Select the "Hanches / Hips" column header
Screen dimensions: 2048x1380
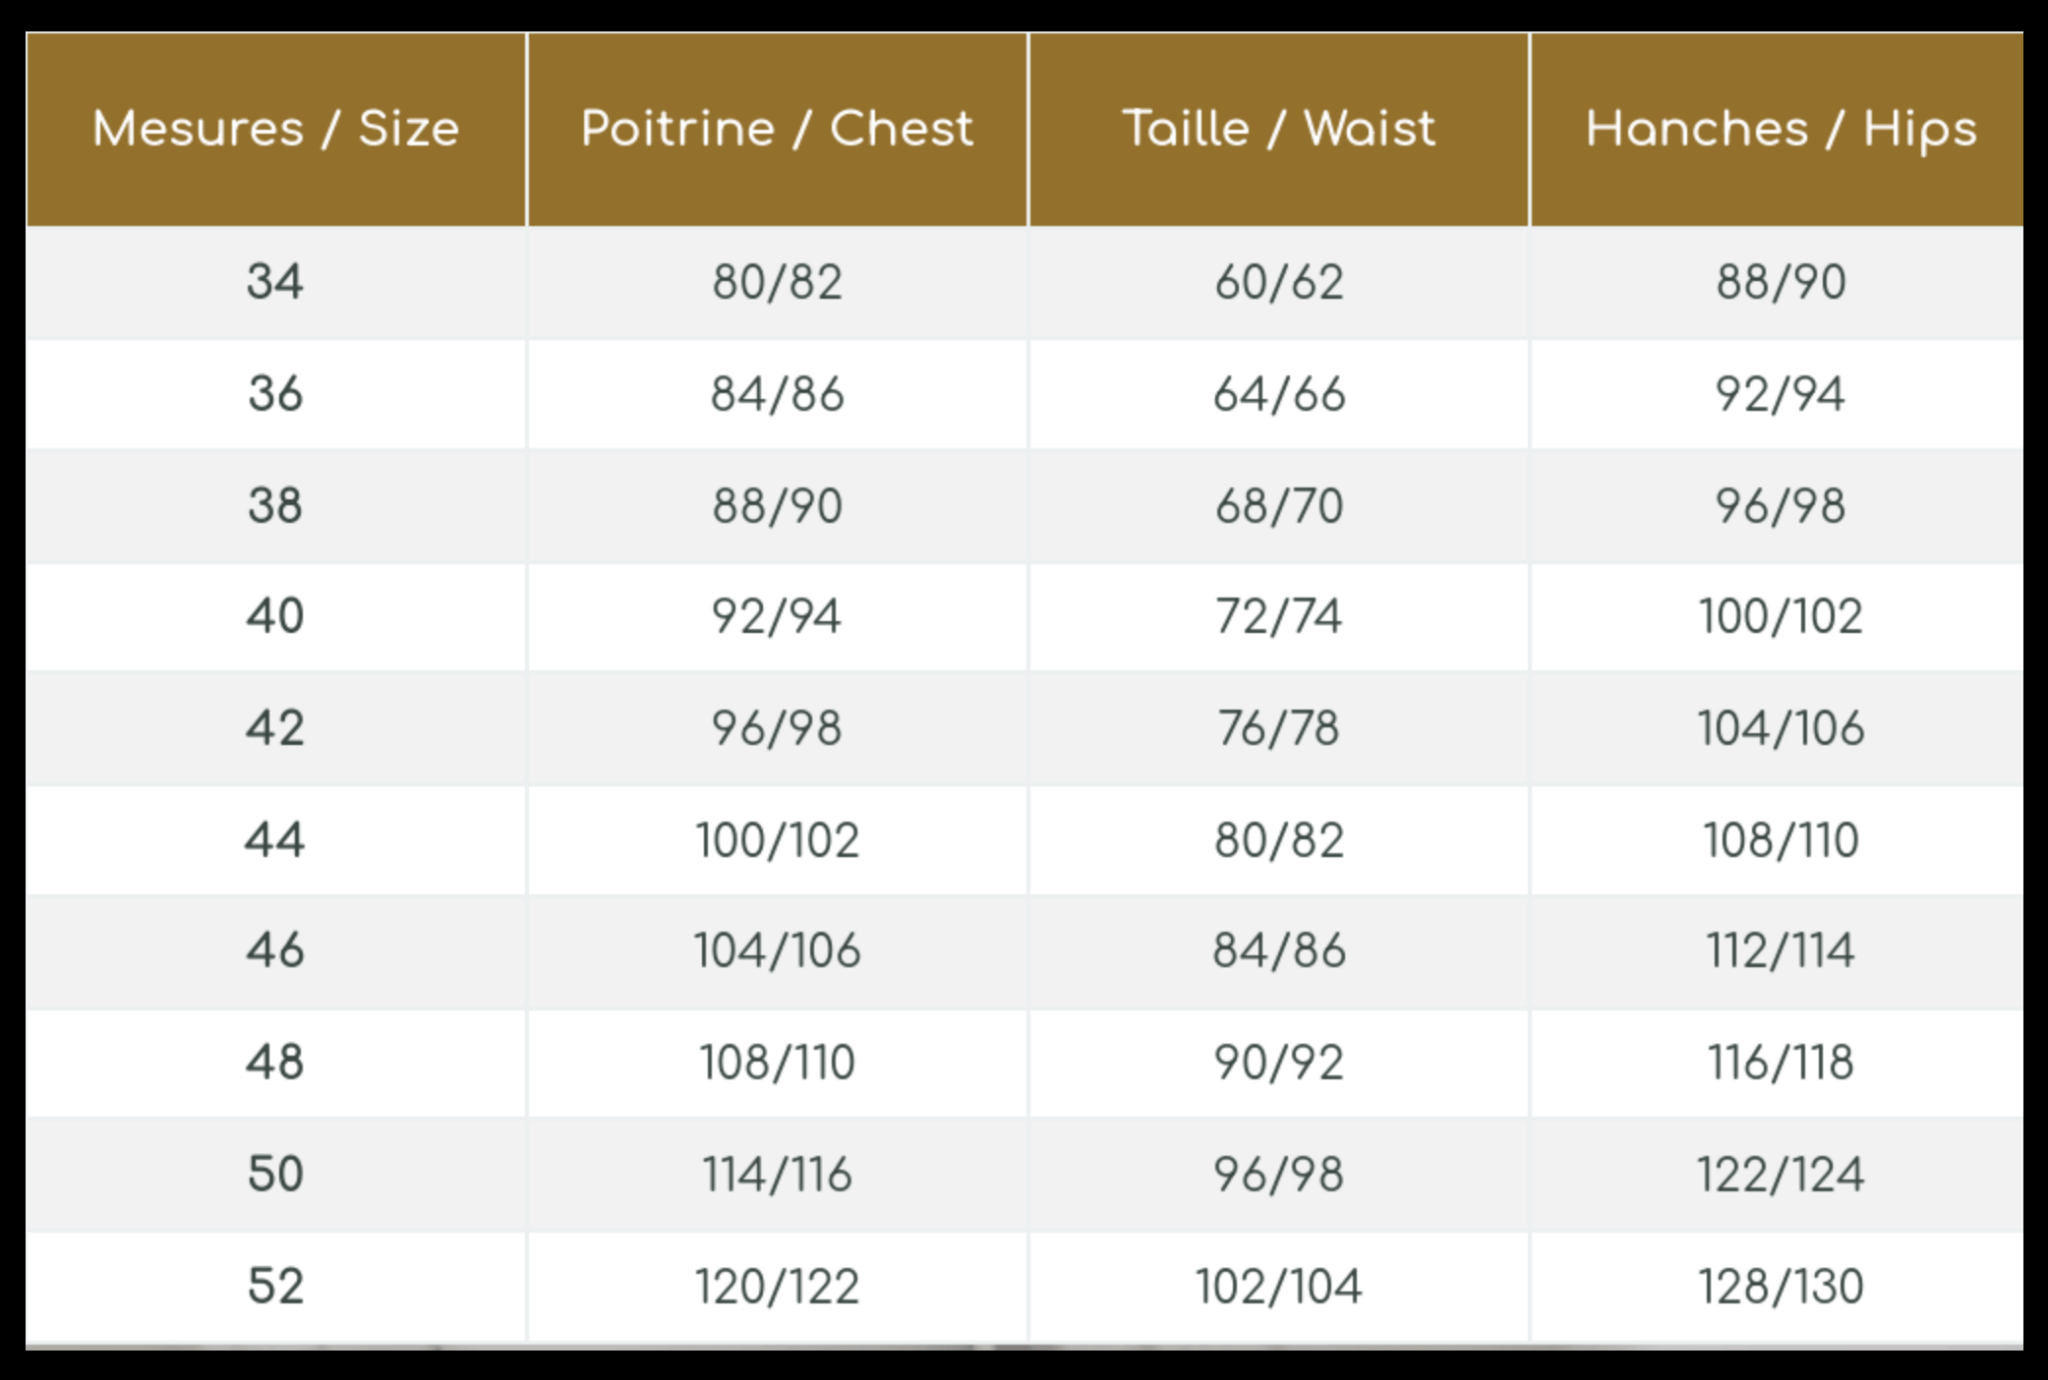(1781, 129)
